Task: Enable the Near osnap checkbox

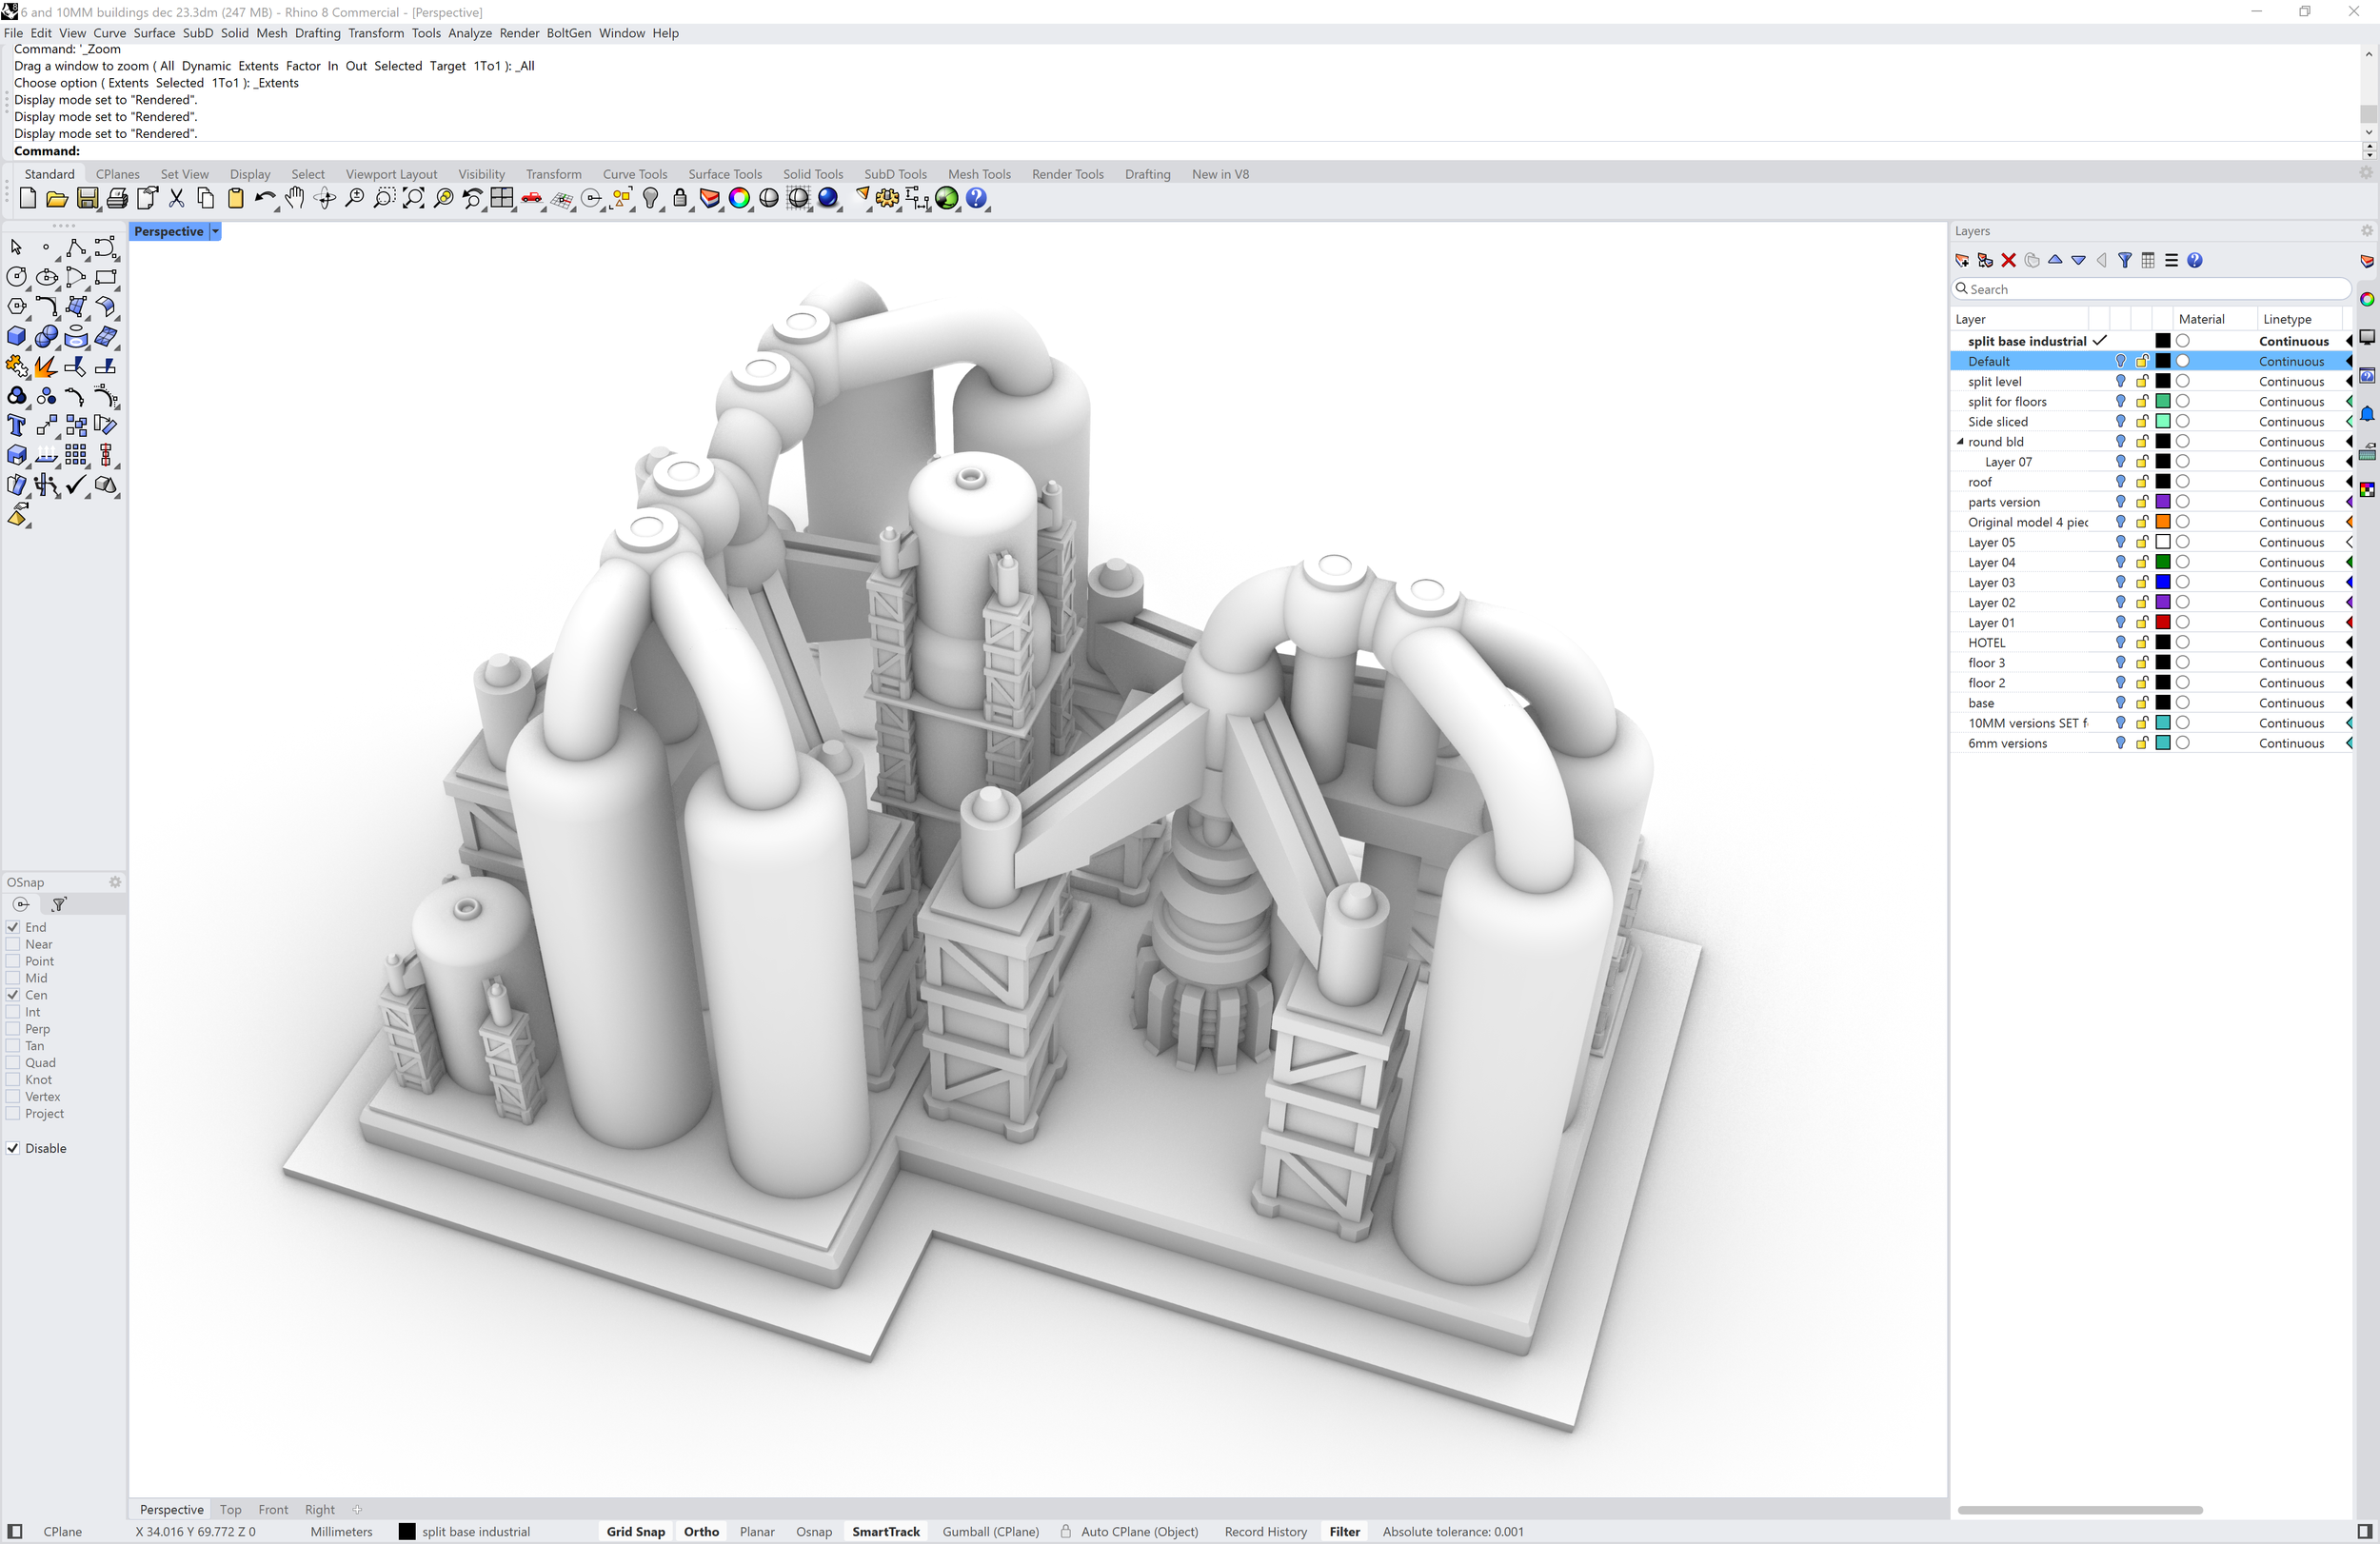Action: click(x=14, y=944)
